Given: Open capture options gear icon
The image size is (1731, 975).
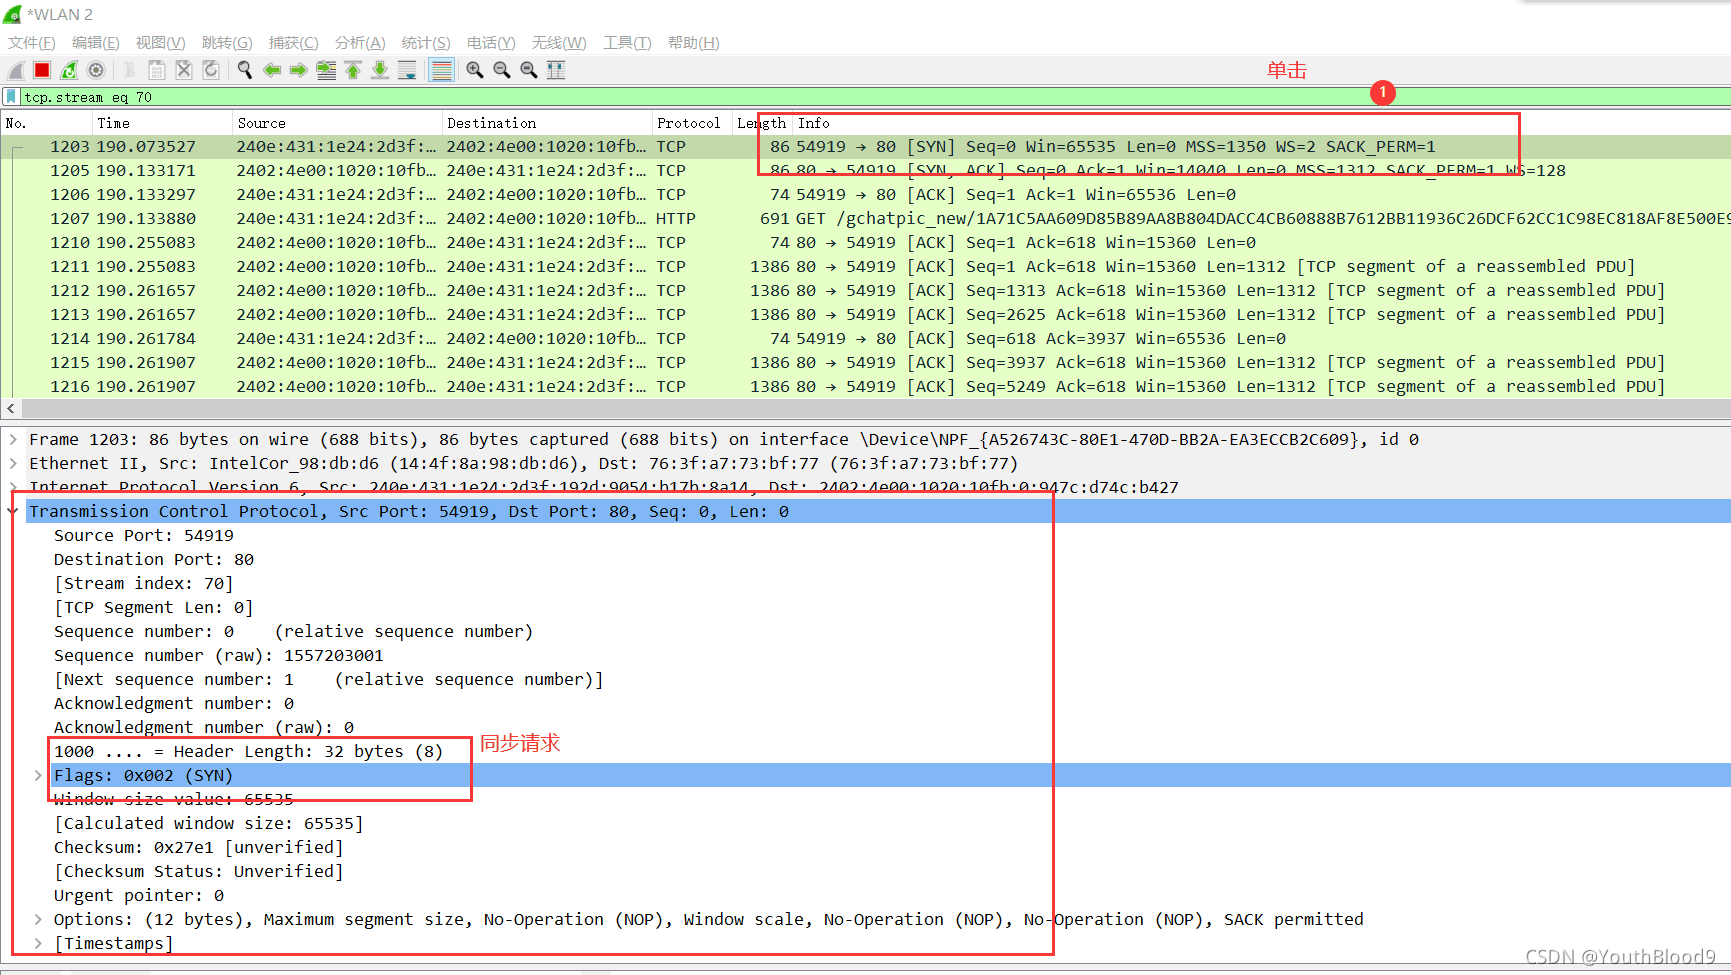Looking at the screenshot, I should tap(96, 70).
